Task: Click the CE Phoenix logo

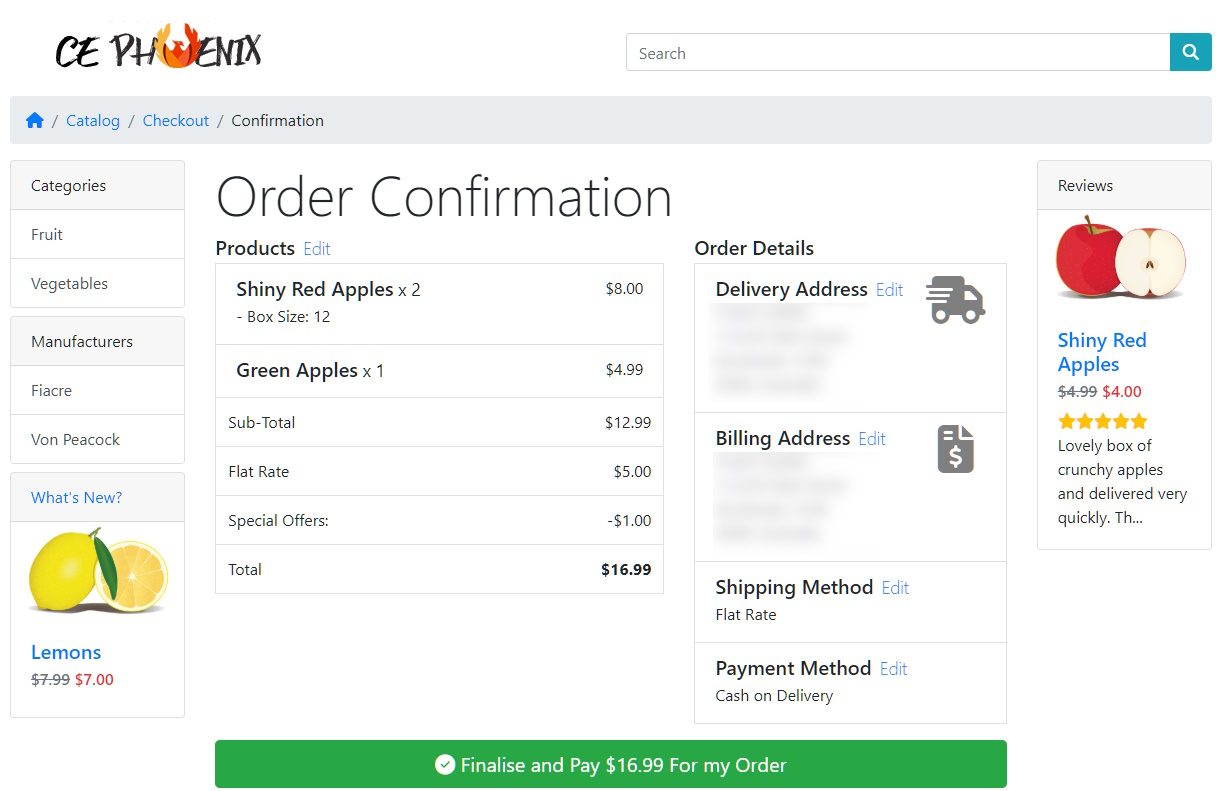Action: click(158, 49)
